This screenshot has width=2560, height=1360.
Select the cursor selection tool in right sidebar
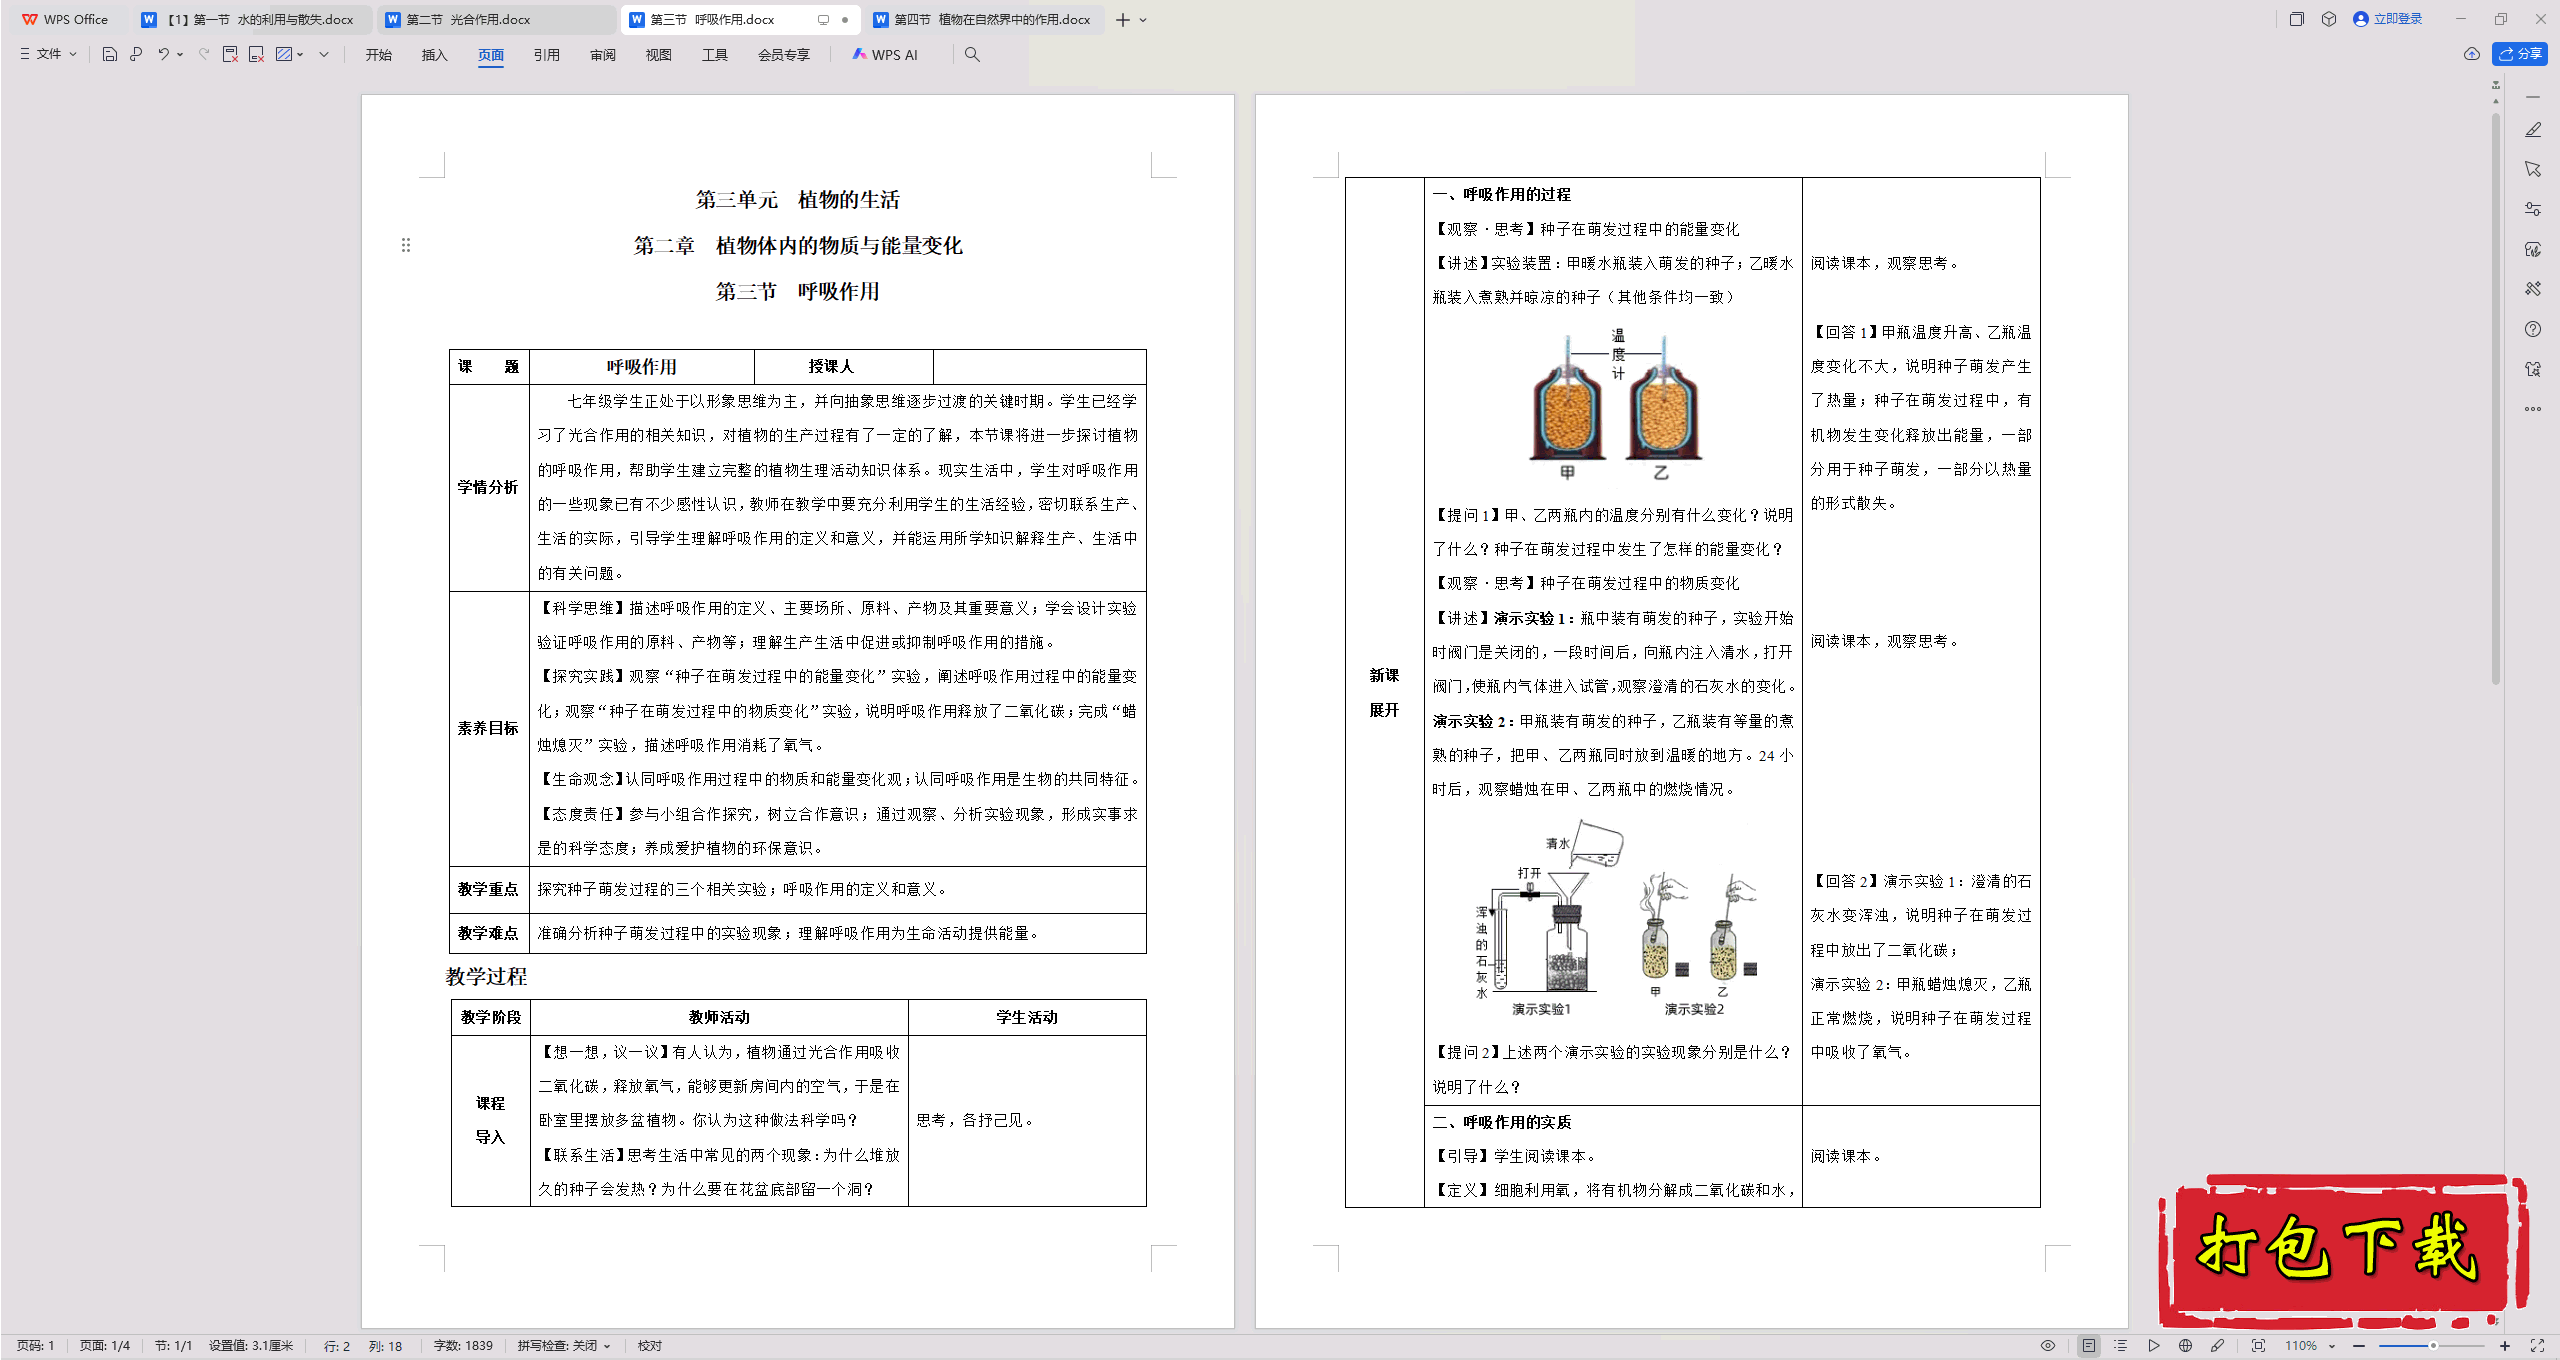point(2533,169)
